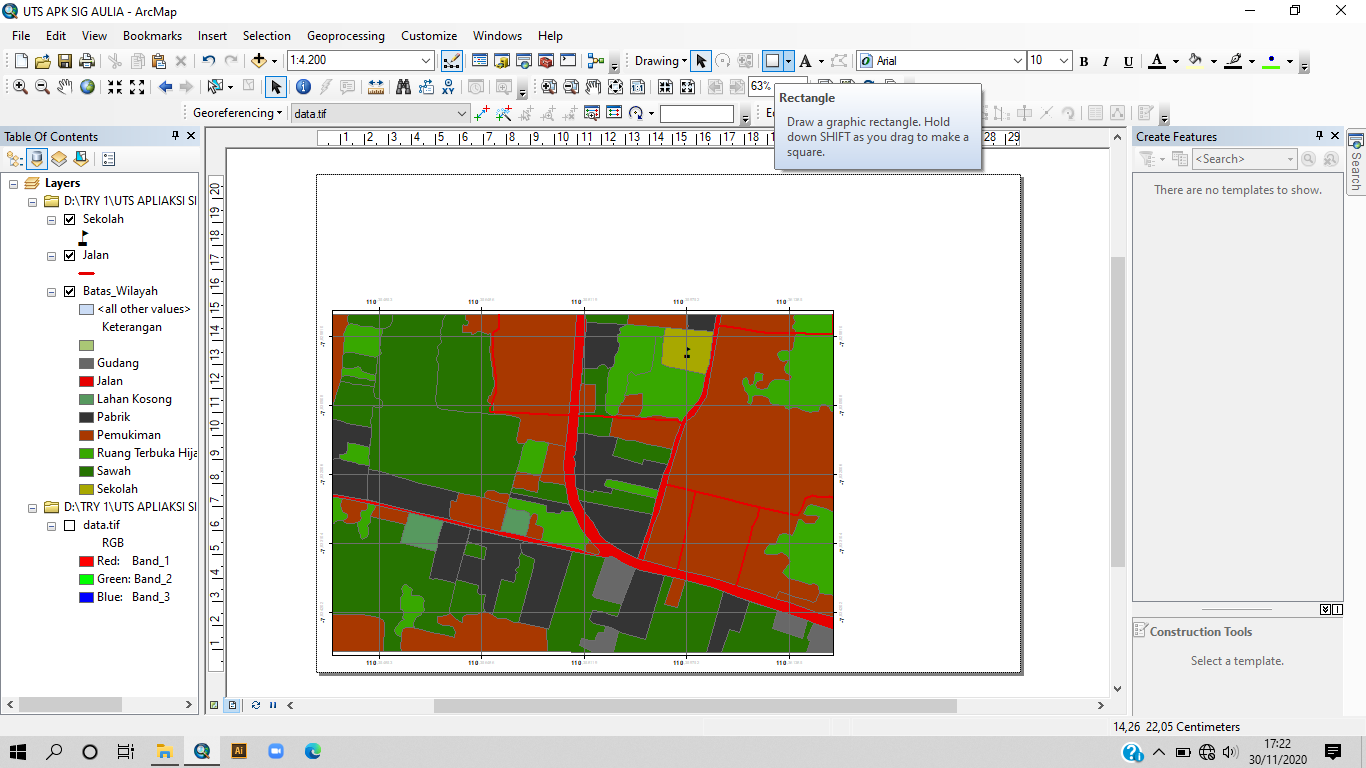Open the Editor Toolbar button
The image size is (1366, 768).
coord(451,61)
